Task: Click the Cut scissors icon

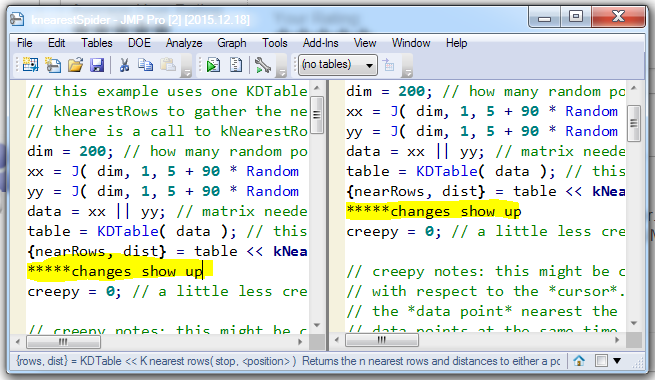Action: (x=124, y=65)
